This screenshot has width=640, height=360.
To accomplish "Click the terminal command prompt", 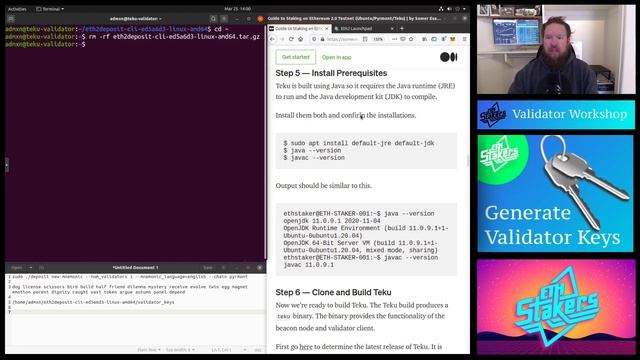I will coord(45,44).
